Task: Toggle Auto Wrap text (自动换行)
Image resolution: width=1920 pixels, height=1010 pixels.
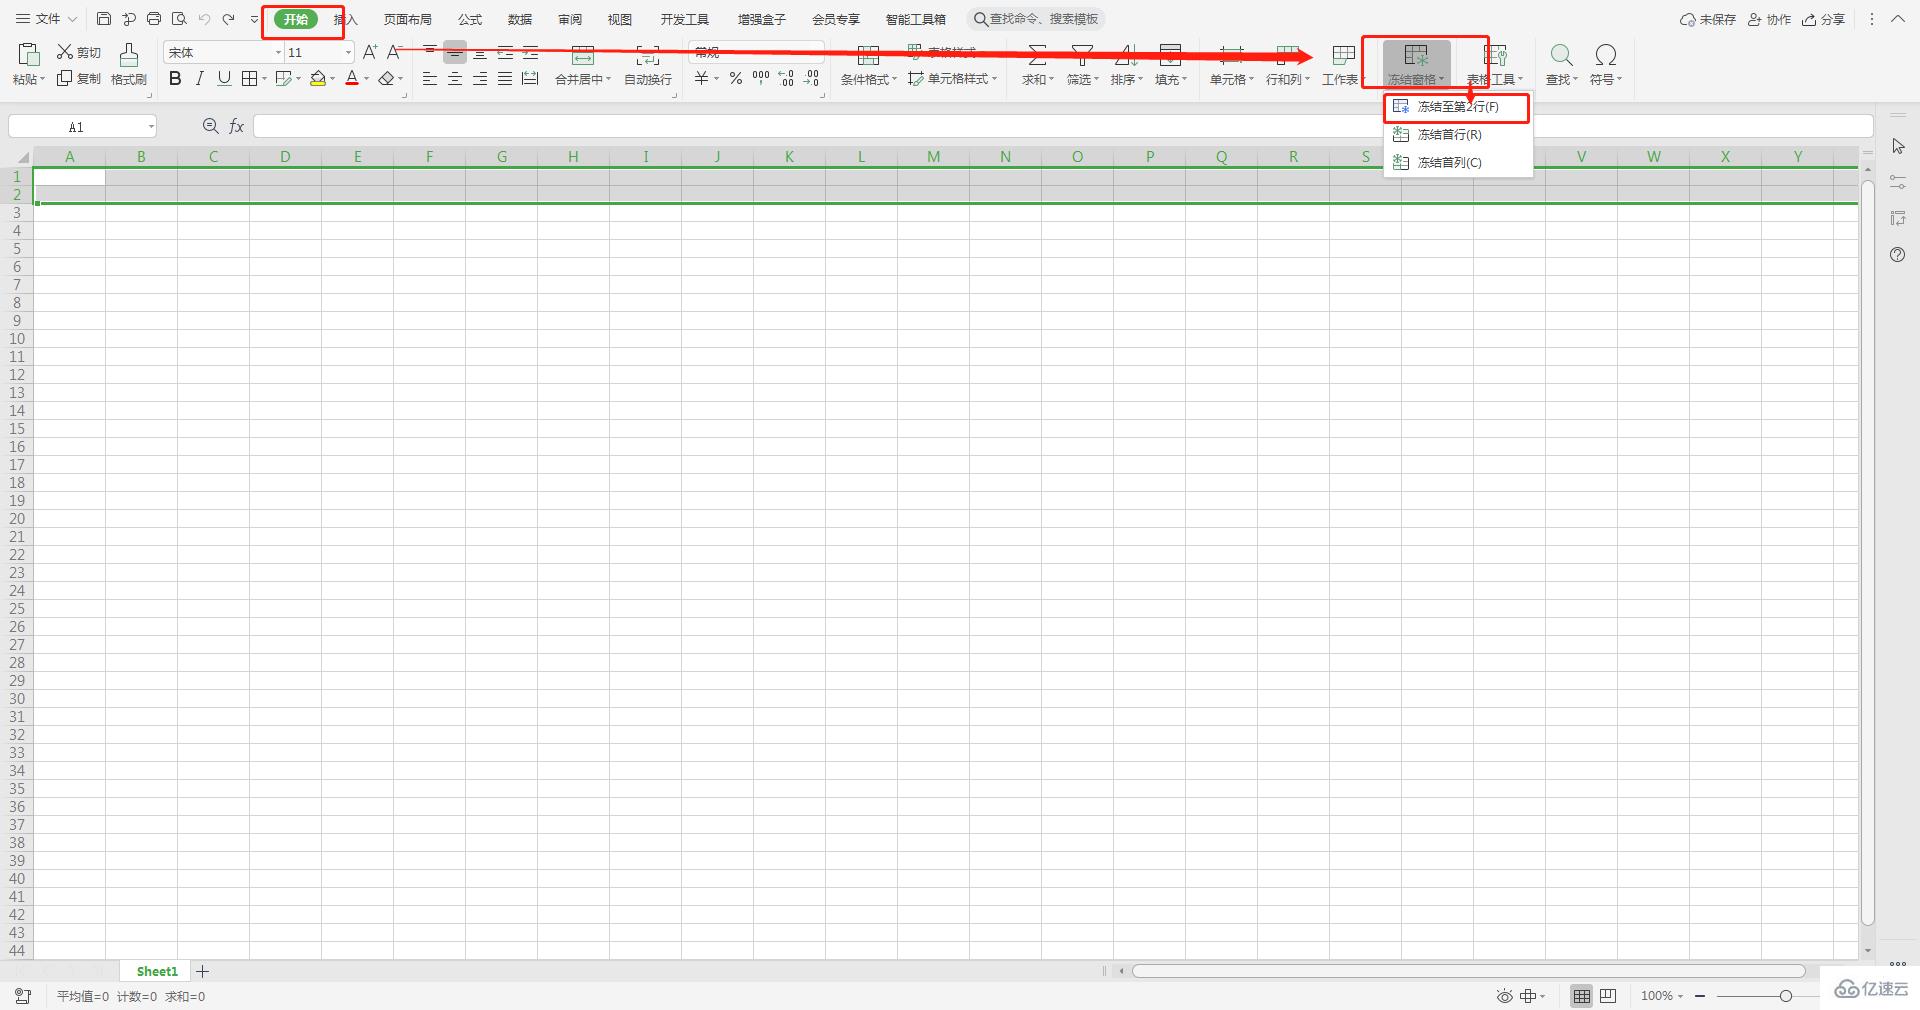Action: point(648,65)
